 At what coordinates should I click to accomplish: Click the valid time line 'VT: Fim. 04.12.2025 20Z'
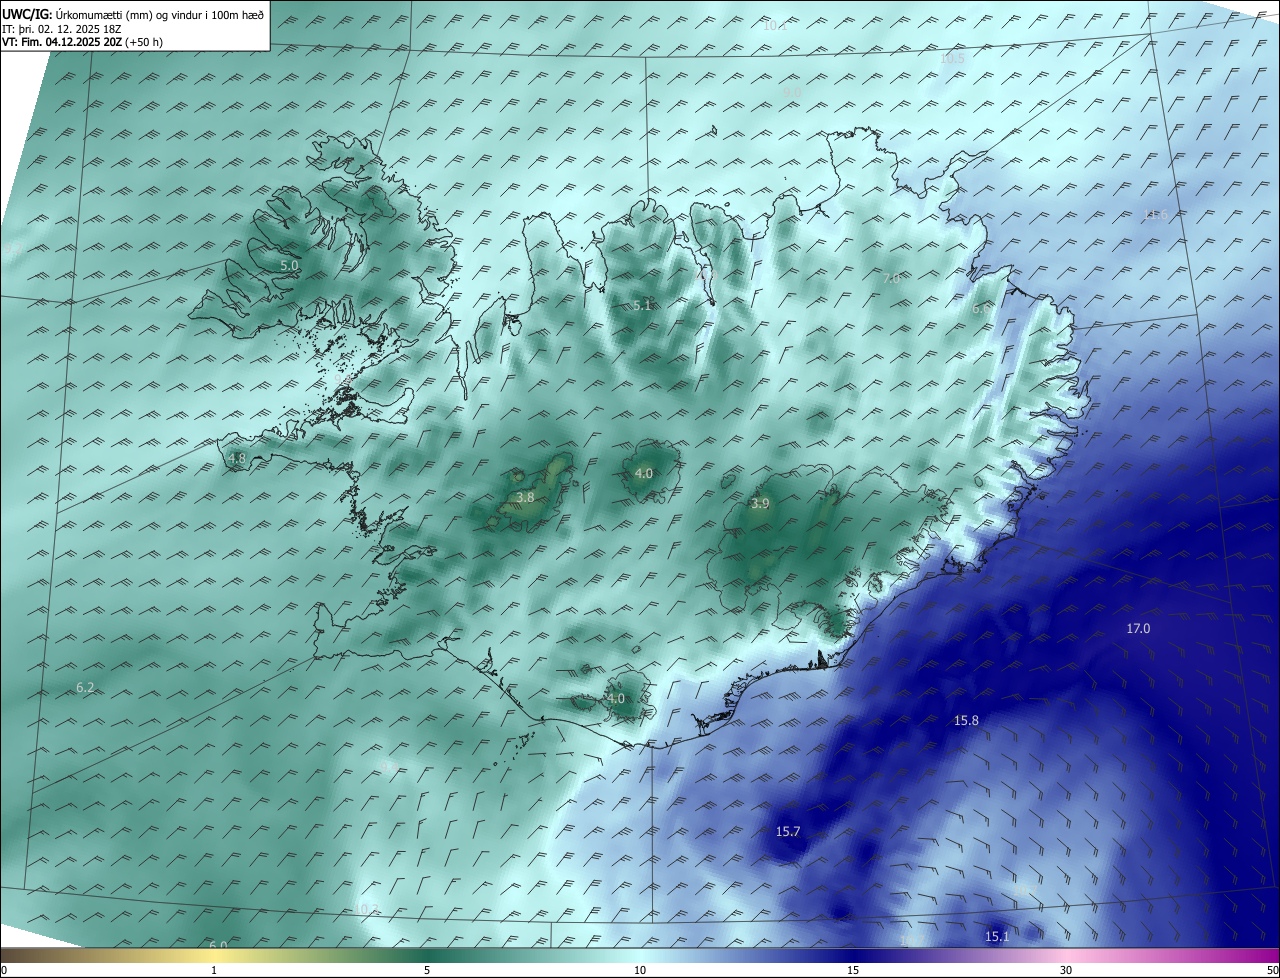pos(61,42)
